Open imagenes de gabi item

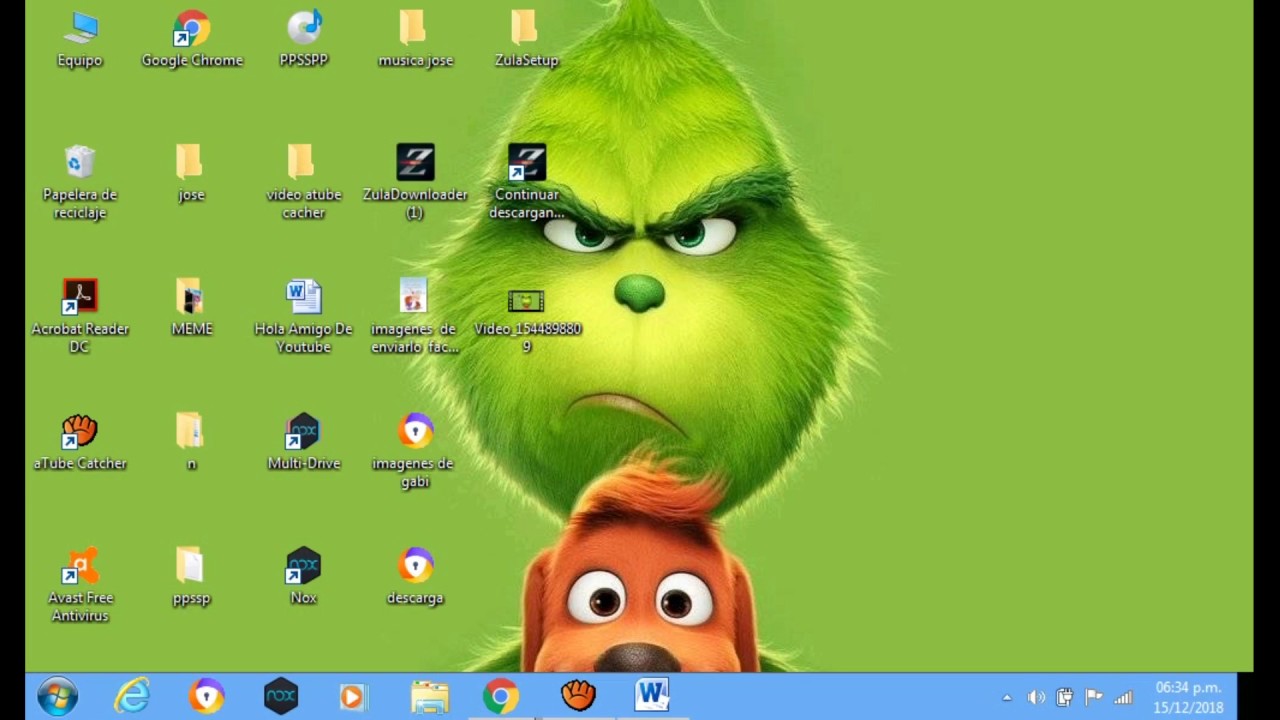tap(415, 451)
